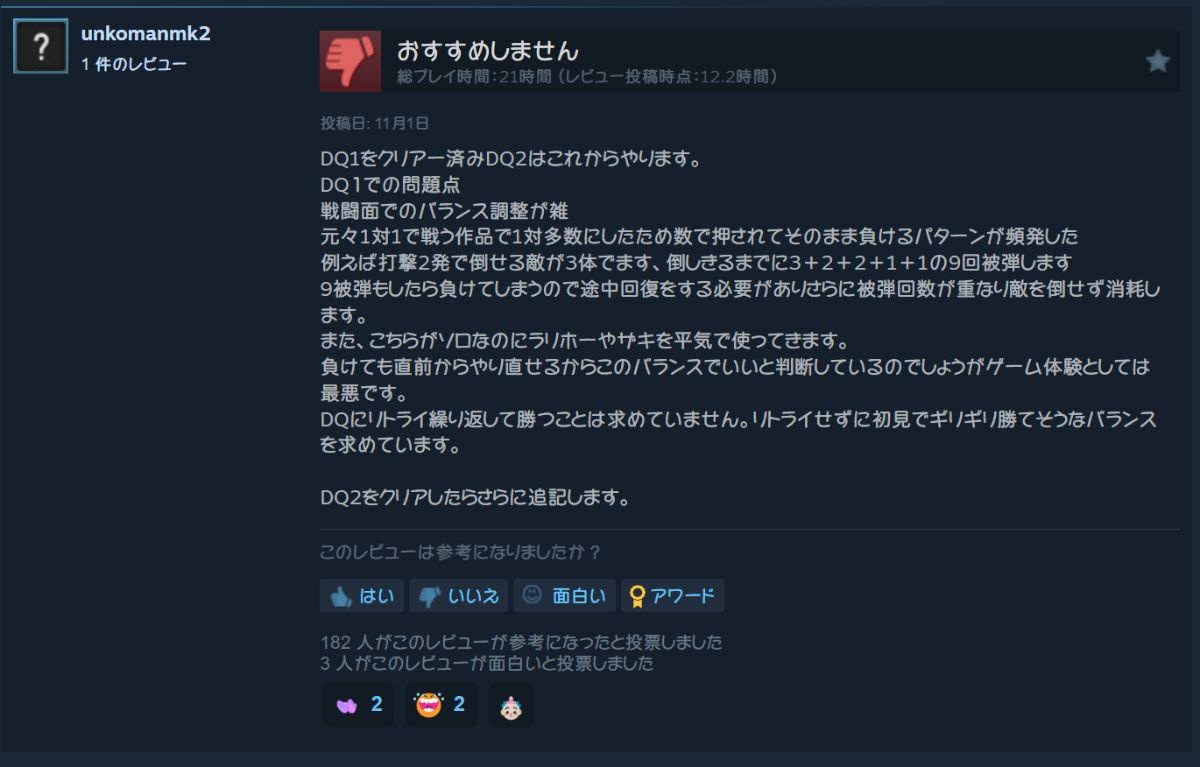
Task: Click the 投稿日: 11月1日 posted date
Action: 375,123
